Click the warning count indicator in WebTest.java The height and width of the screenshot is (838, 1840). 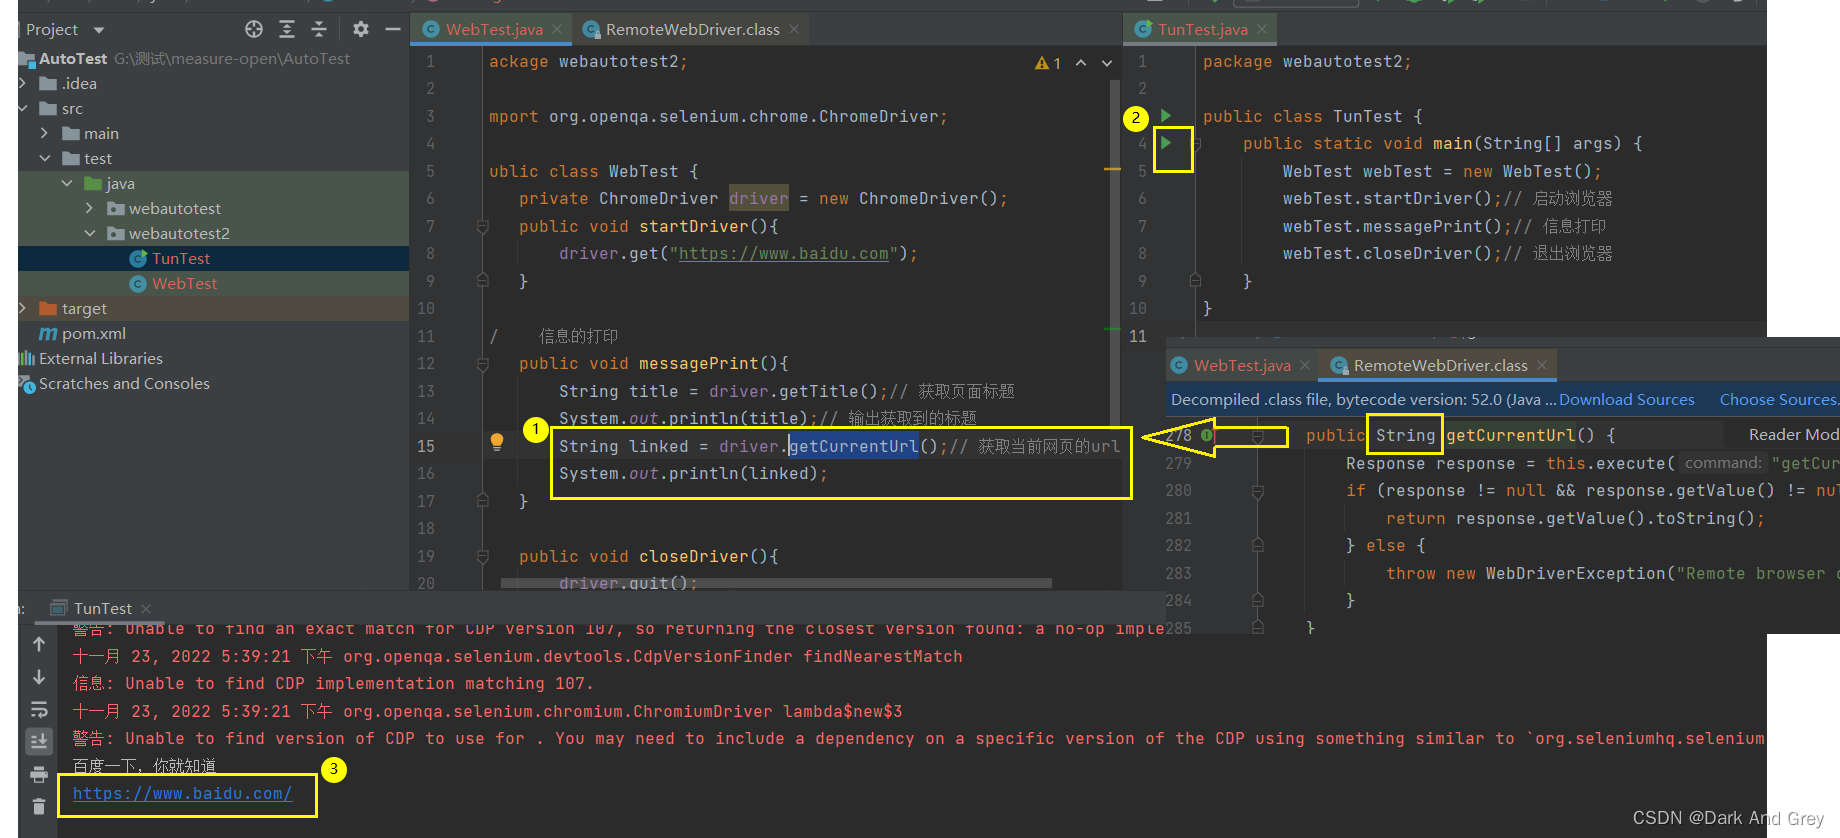click(1048, 63)
